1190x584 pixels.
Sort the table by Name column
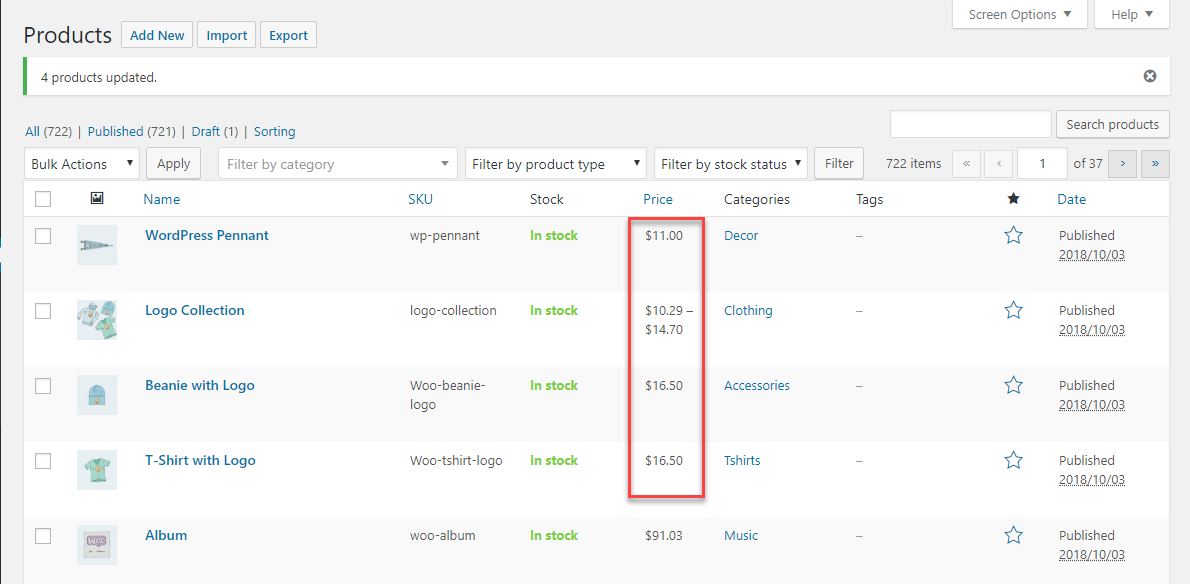(162, 199)
